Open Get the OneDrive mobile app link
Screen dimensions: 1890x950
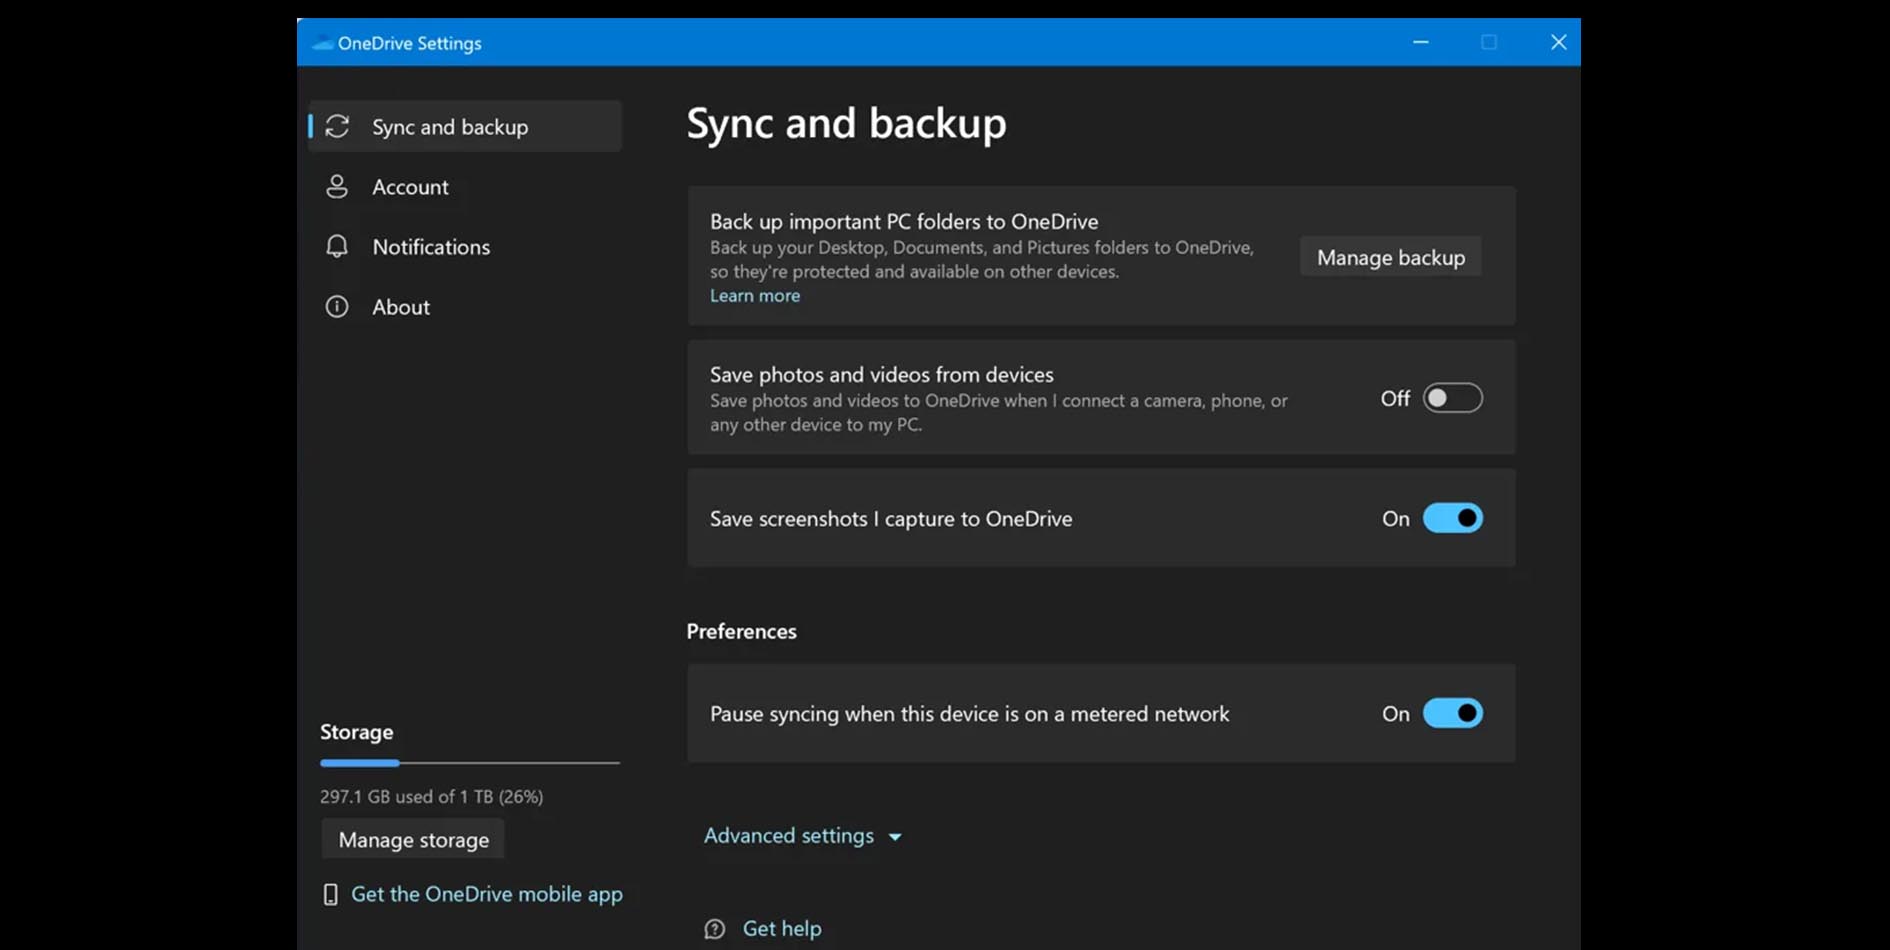(486, 894)
